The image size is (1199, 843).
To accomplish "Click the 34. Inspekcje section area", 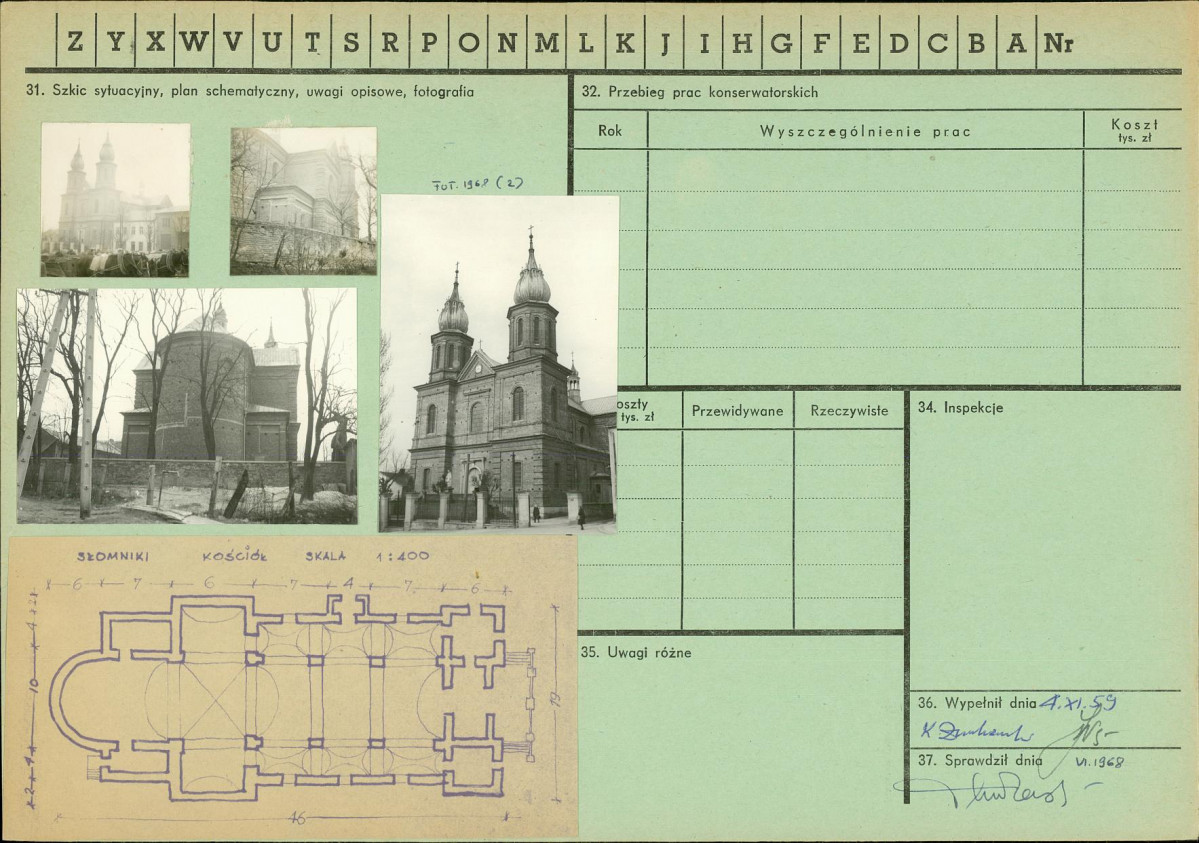I will coord(1045,539).
